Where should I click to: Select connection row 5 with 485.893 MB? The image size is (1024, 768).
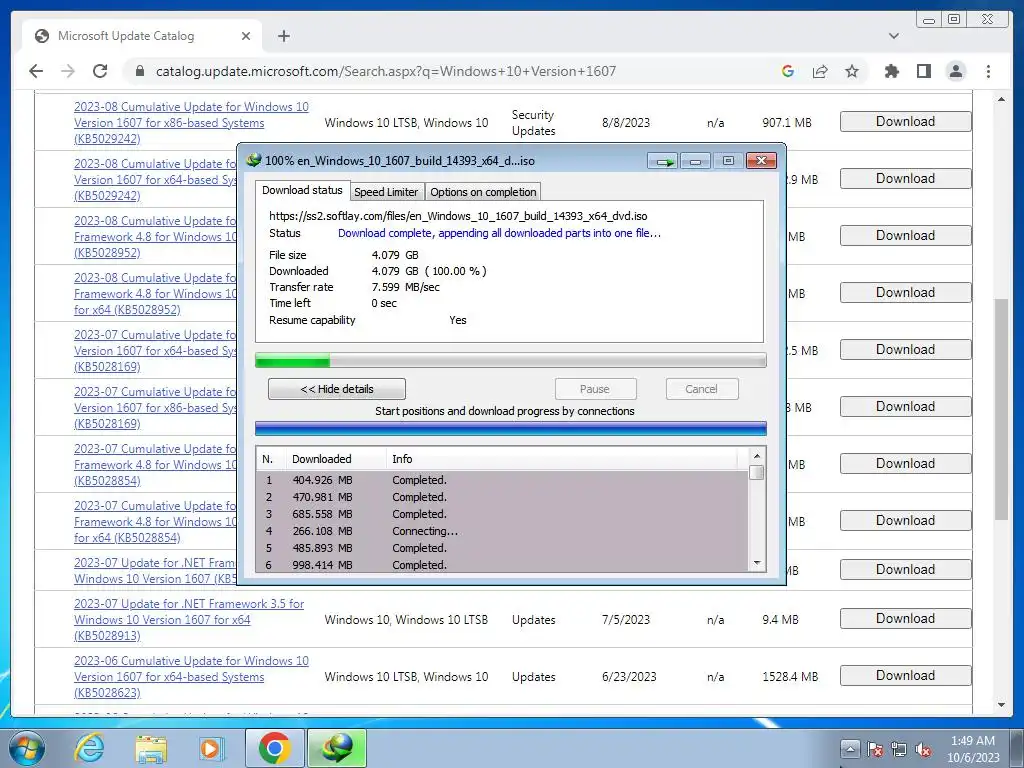pyautogui.click(x=502, y=548)
